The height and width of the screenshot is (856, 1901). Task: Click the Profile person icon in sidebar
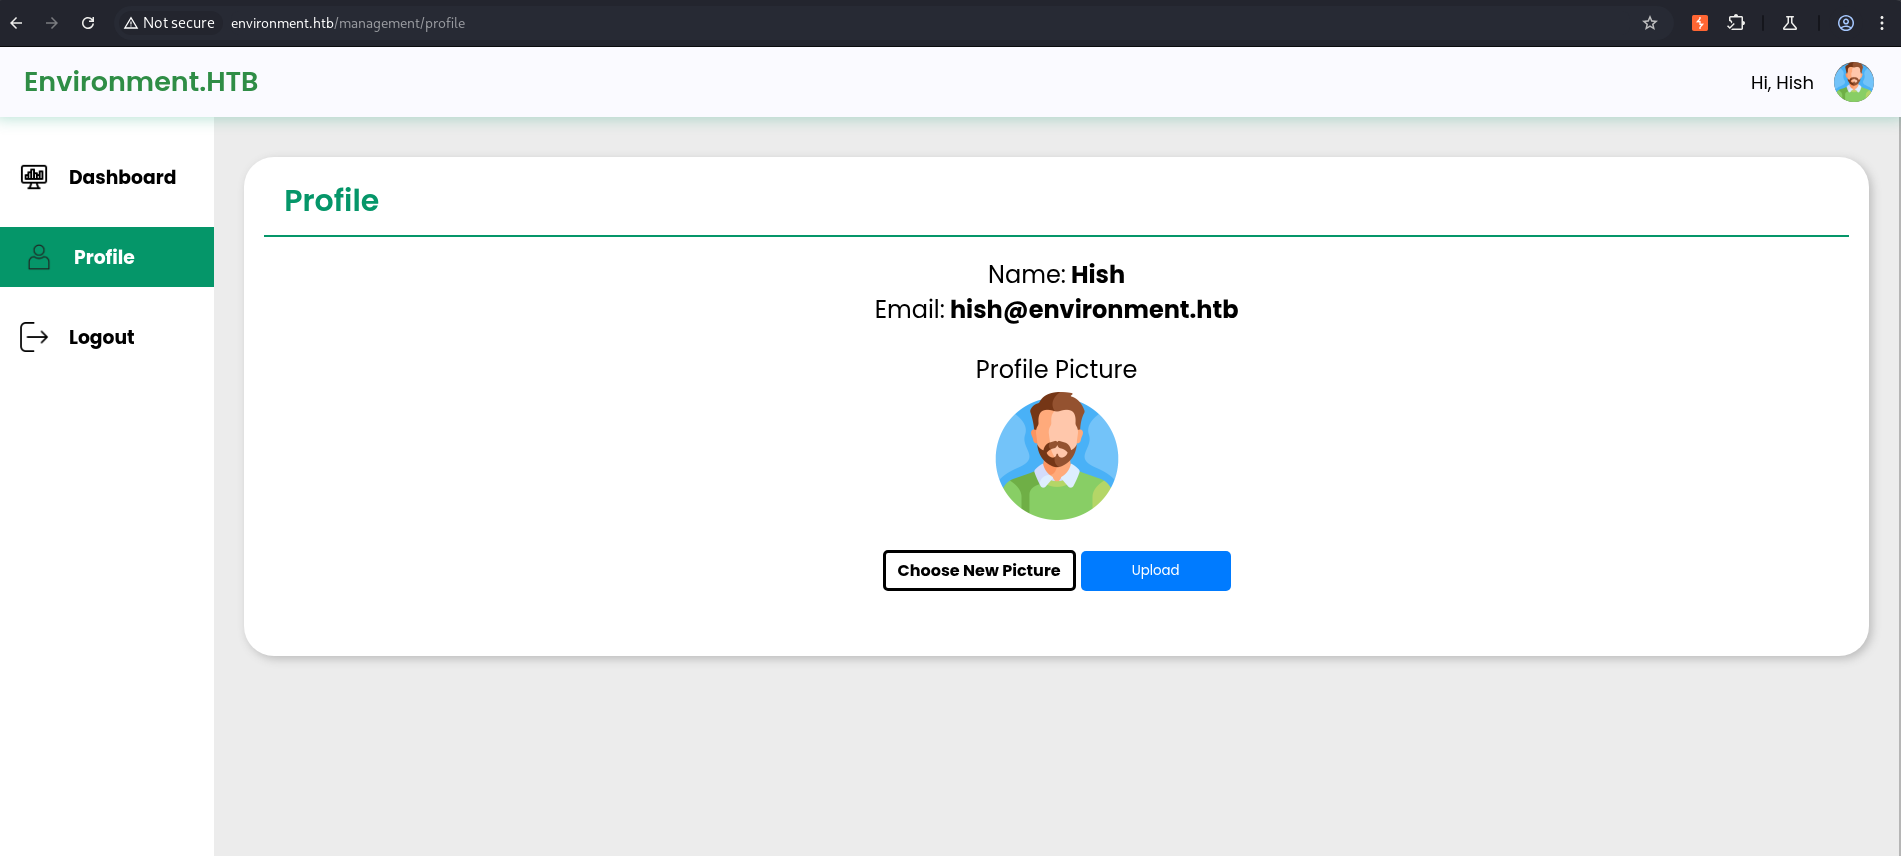(x=39, y=257)
